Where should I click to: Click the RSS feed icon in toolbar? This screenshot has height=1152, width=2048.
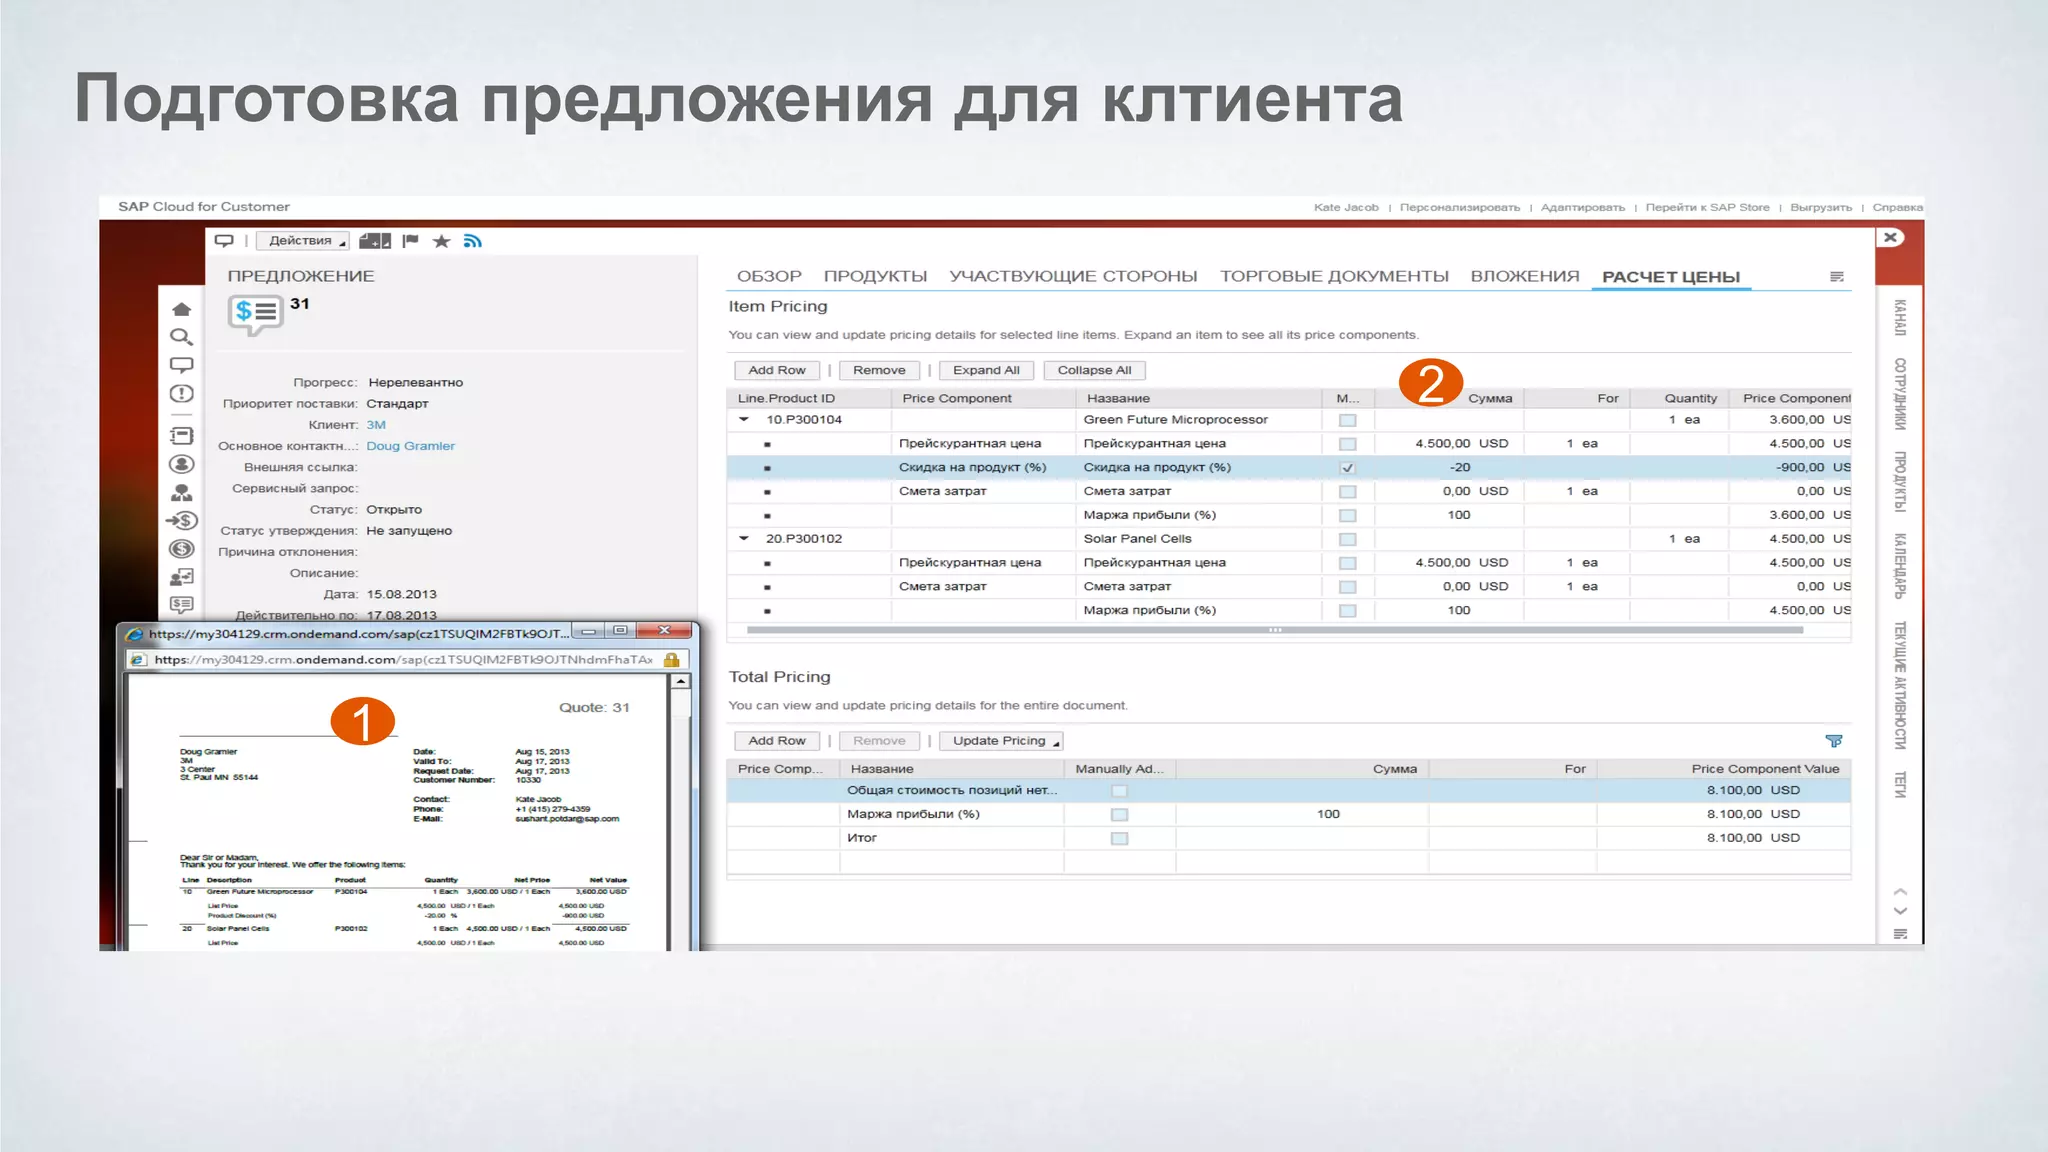pyautogui.click(x=473, y=241)
